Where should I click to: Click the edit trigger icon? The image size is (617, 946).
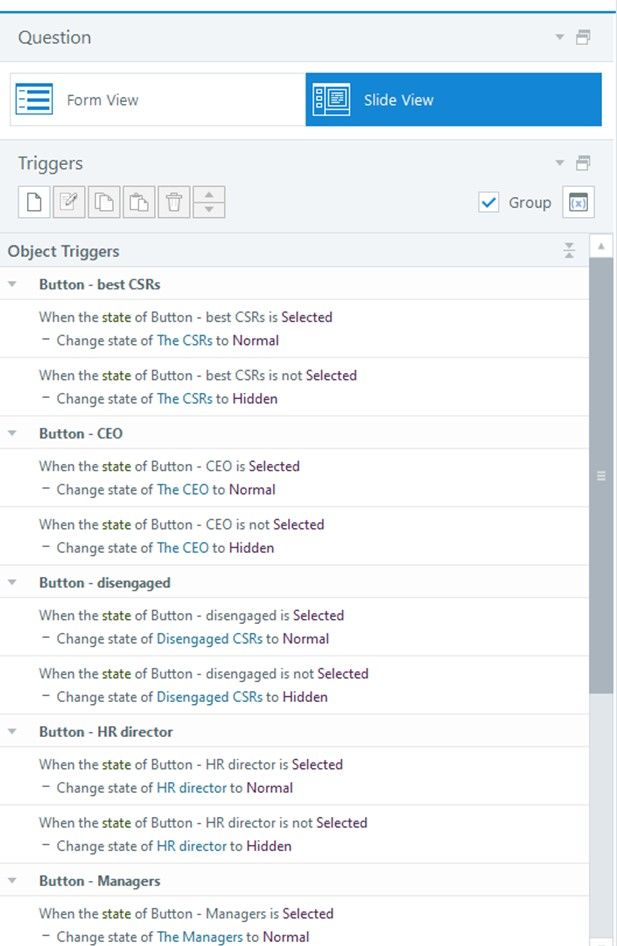click(69, 202)
